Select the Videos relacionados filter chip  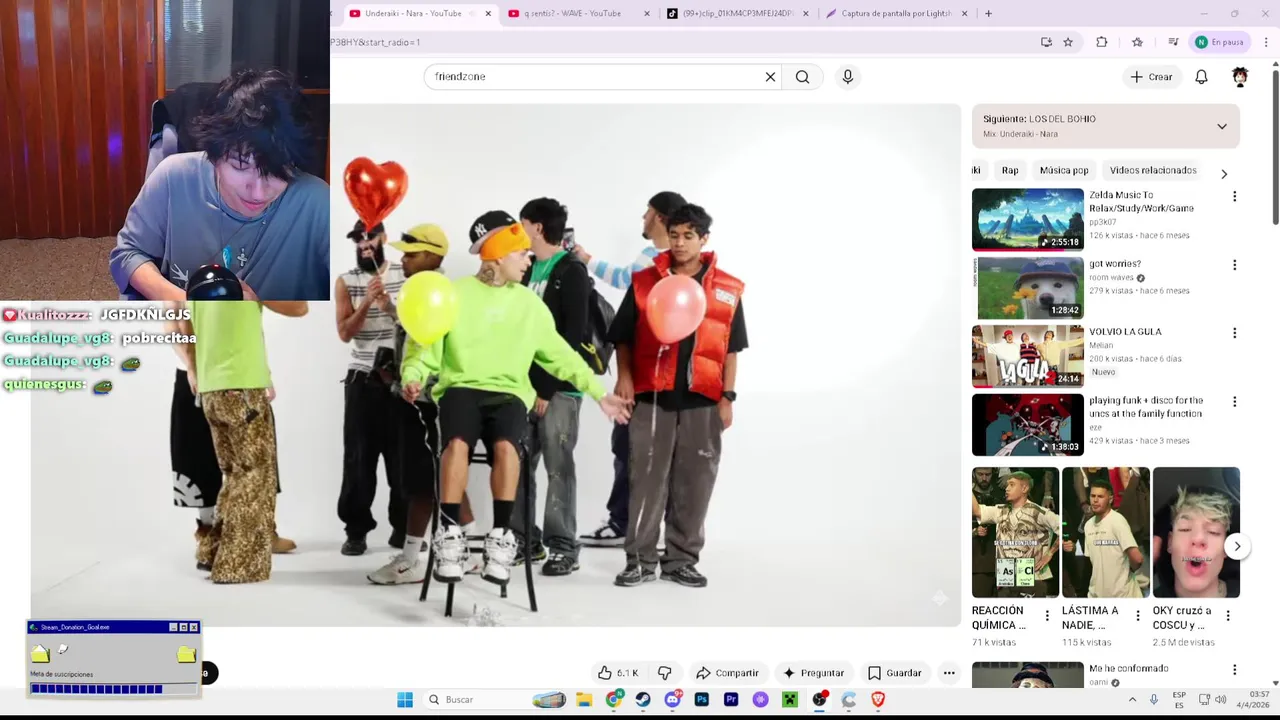(x=1153, y=171)
